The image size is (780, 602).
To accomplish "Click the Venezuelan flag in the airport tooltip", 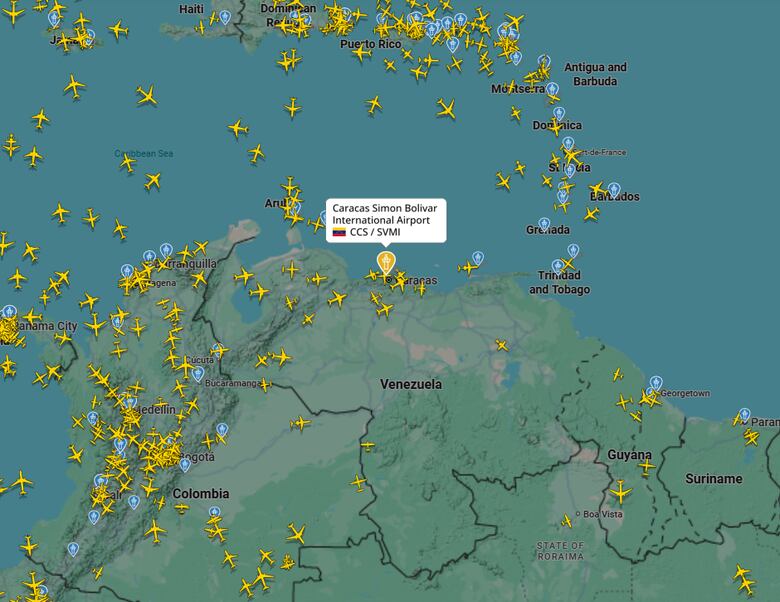I will (x=339, y=232).
